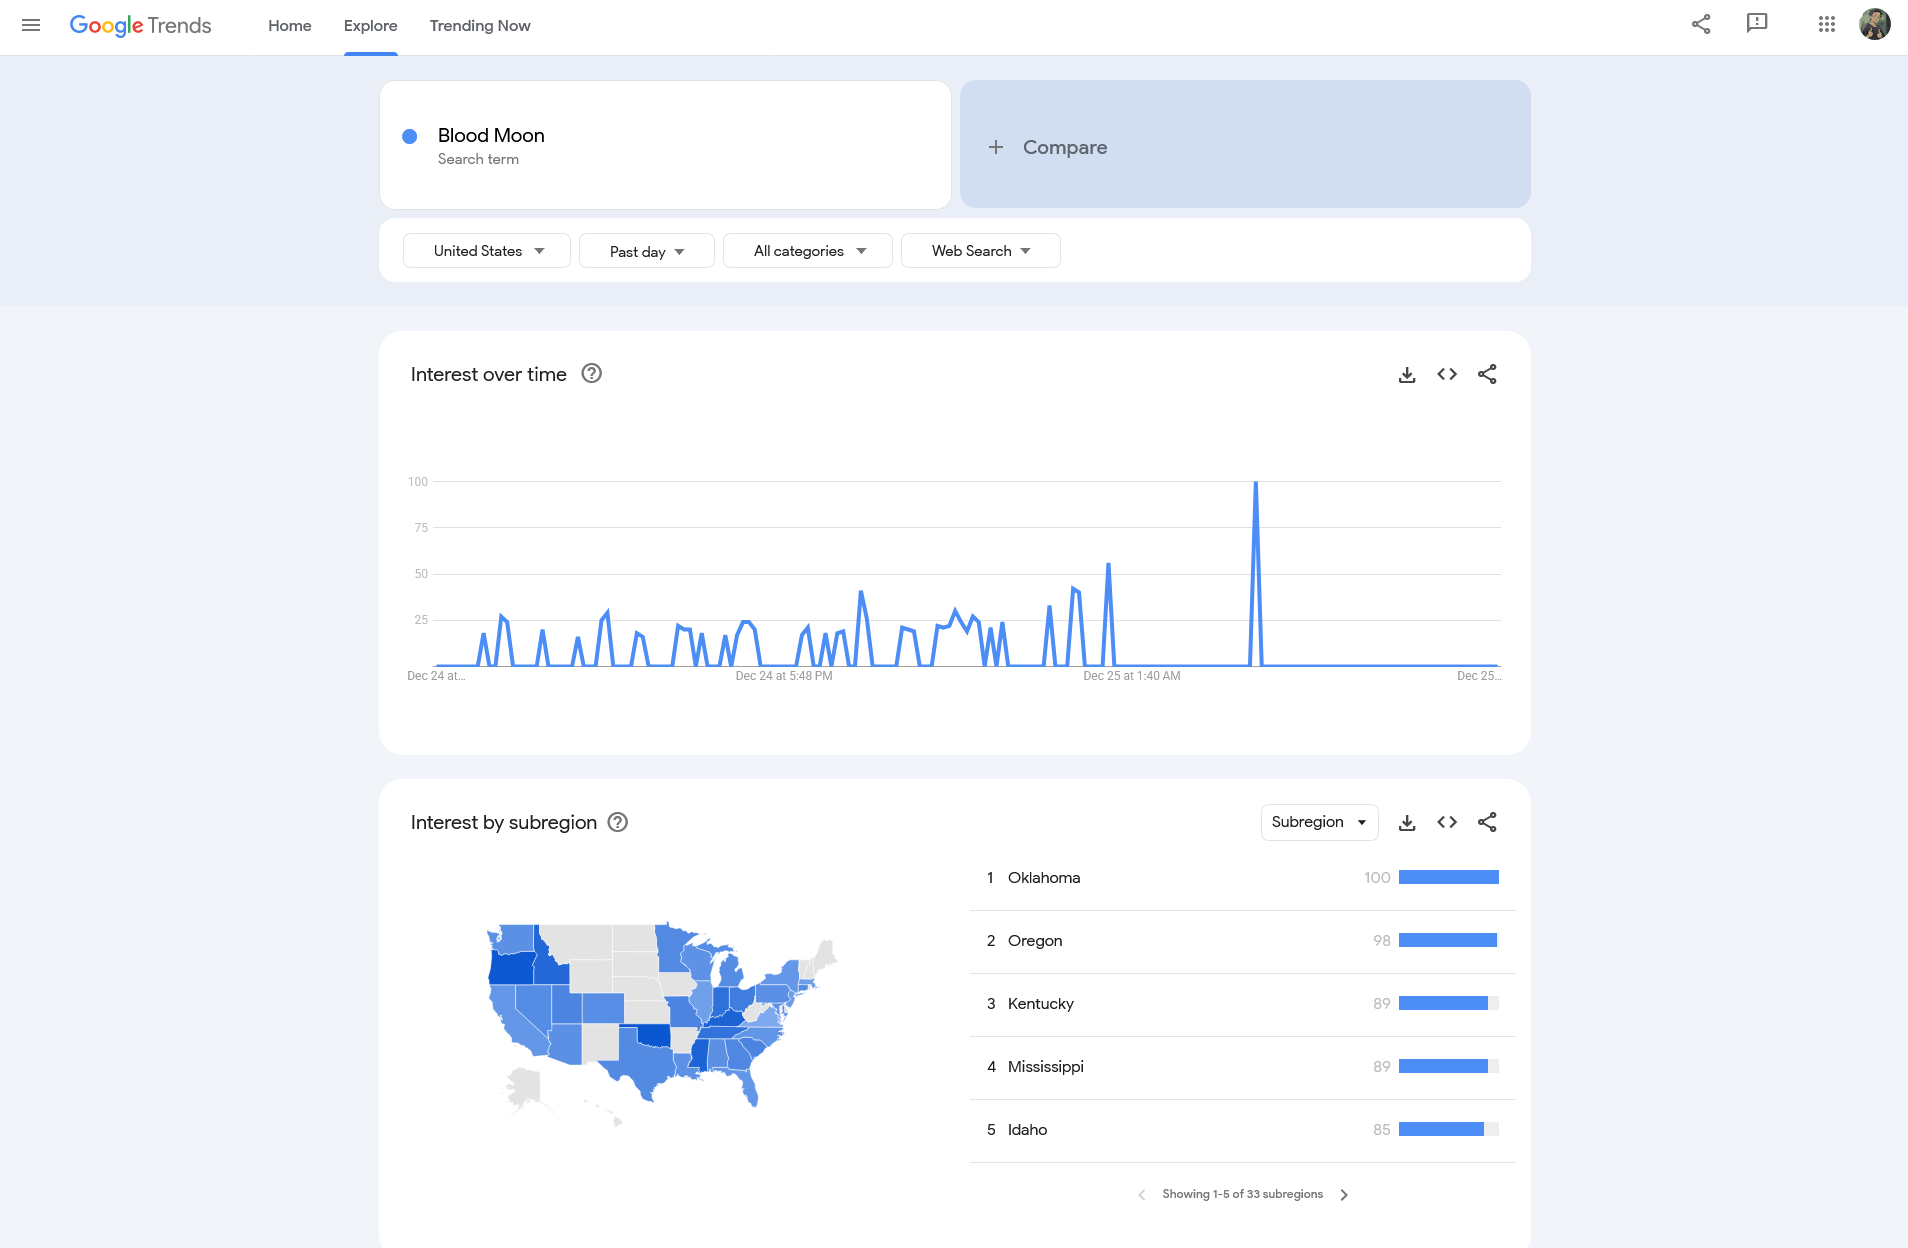
Task: Send feedback using the header icon
Action: point(1757,24)
